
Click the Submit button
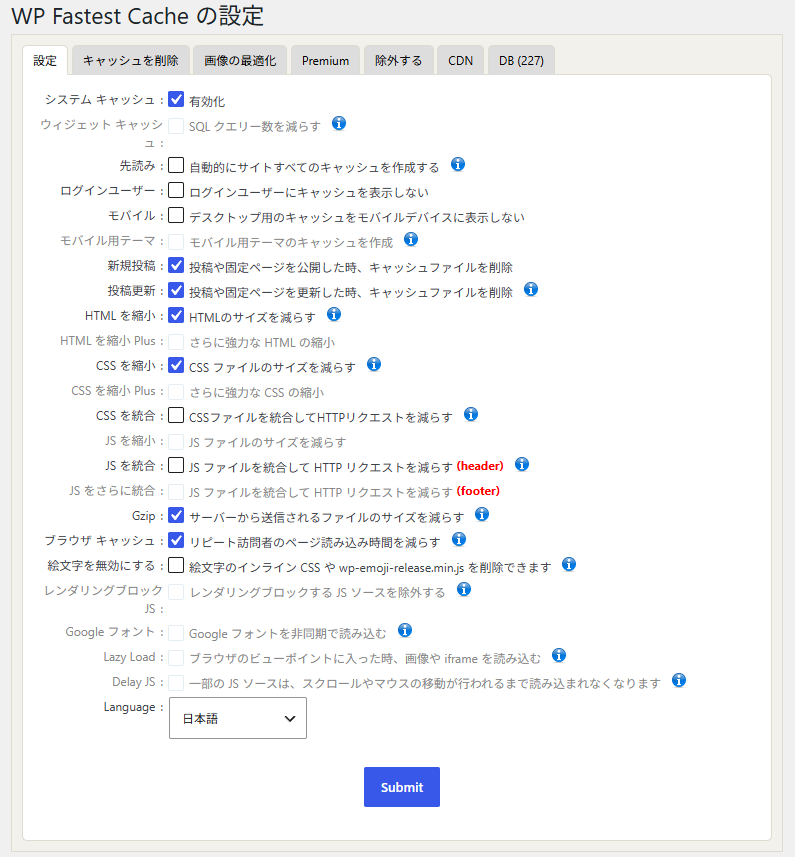(x=402, y=787)
